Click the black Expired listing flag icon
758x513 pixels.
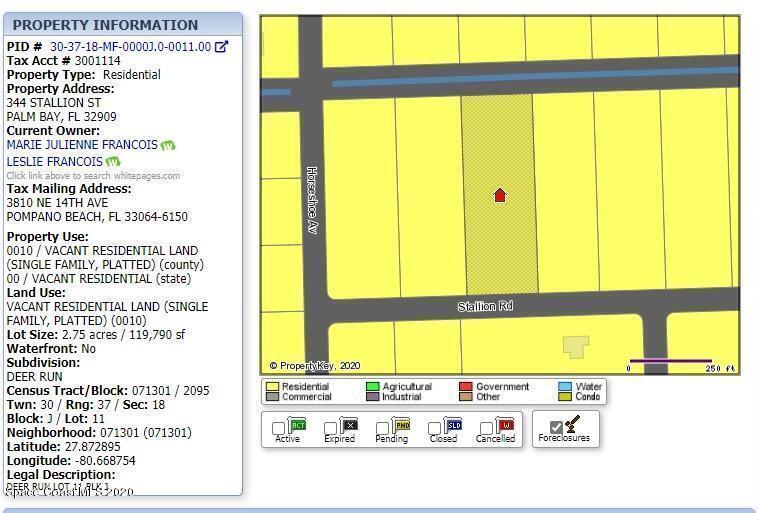point(348,425)
